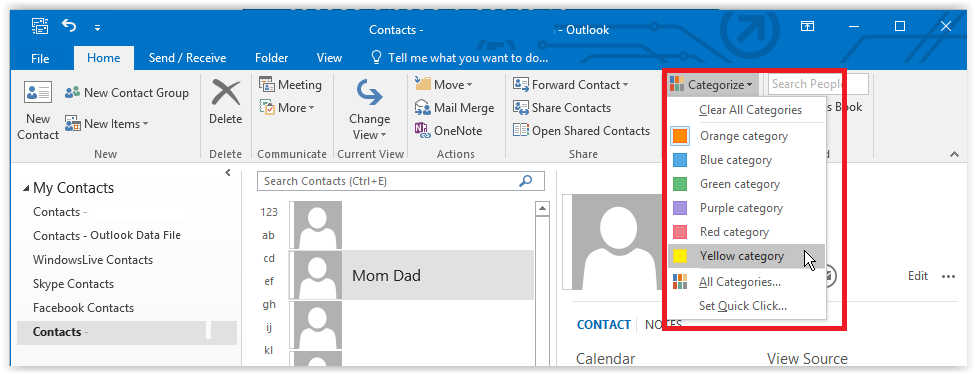
Task: Click the Ribbon Display Options icon
Action: [x=806, y=26]
